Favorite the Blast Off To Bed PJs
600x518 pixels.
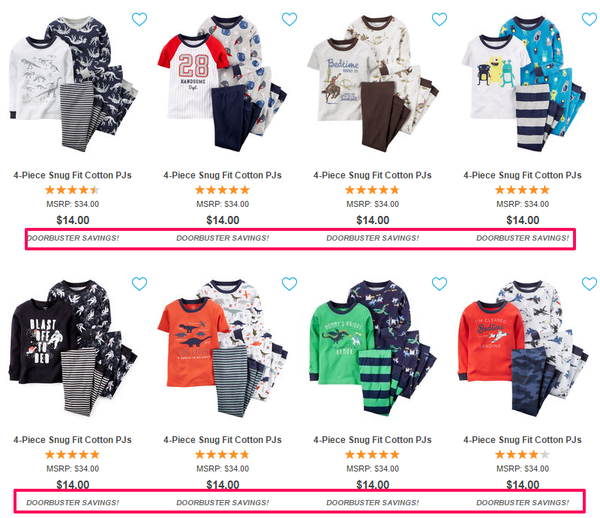(x=139, y=284)
